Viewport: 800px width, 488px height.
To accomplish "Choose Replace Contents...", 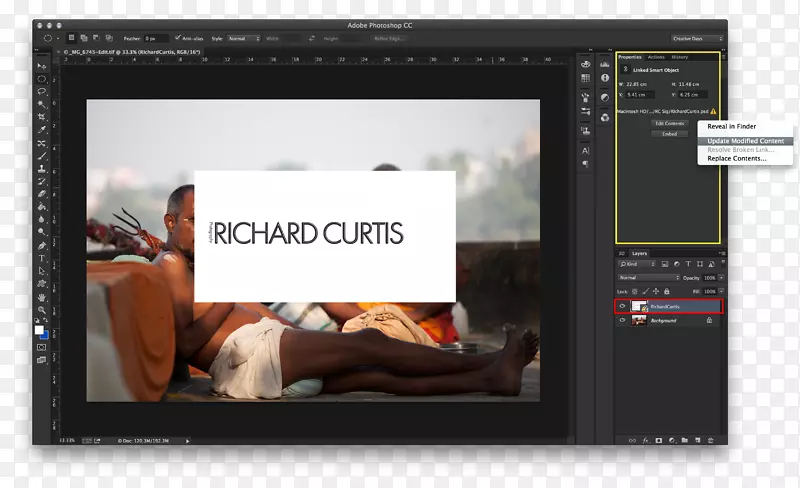I will pos(737,158).
